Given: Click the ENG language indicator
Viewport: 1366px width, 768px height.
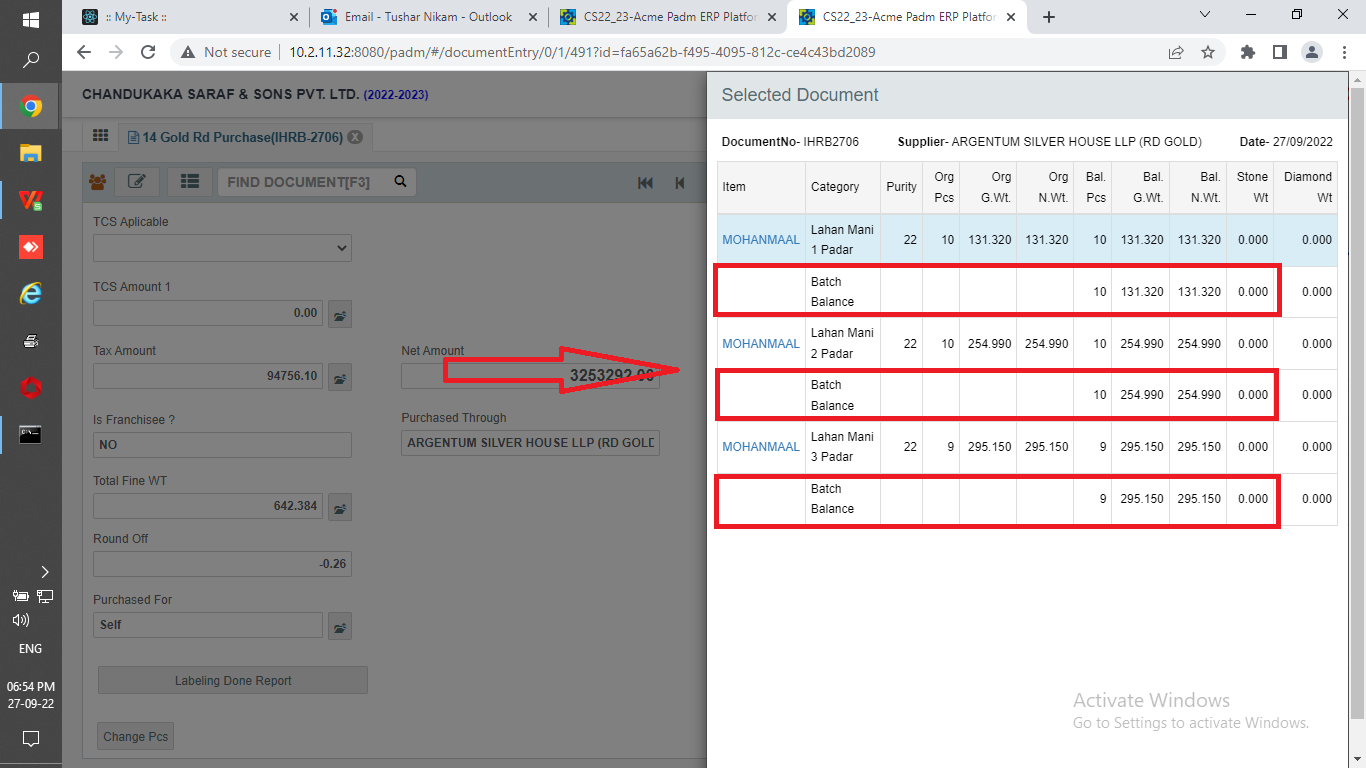Looking at the screenshot, I should pos(30,649).
